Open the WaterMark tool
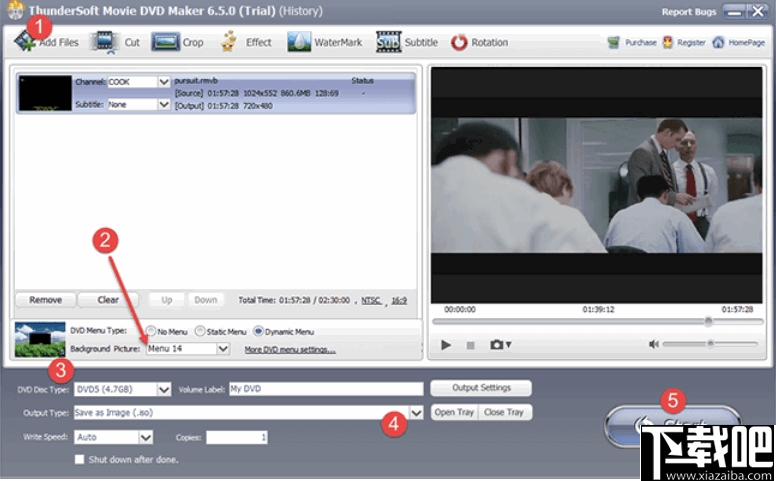776x481 pixels. (325, 42)
